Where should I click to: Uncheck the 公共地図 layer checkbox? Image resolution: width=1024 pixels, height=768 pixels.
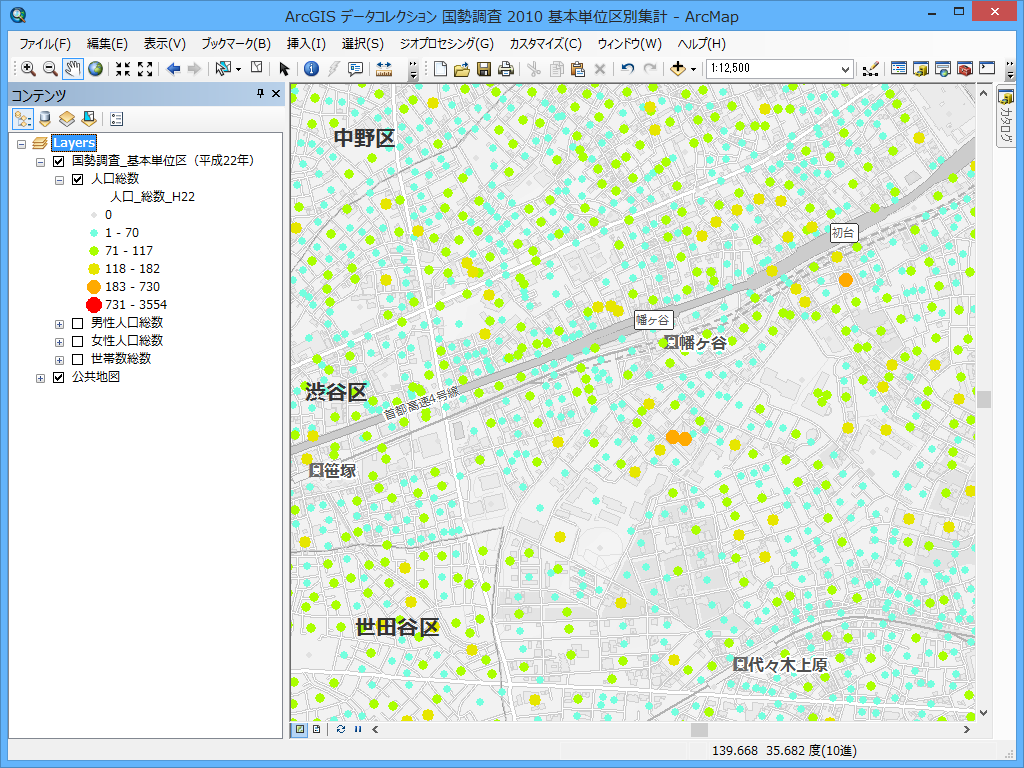click(59, 377)
